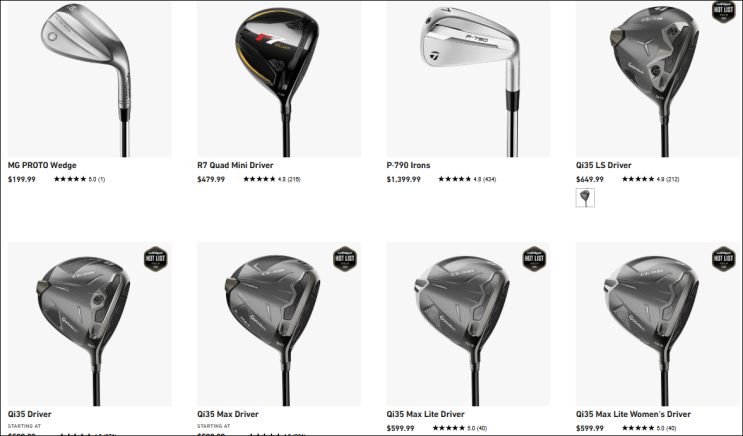
Task: View star rating reviews for R7 Quad Mini Driver
Action: coord(272,179)
